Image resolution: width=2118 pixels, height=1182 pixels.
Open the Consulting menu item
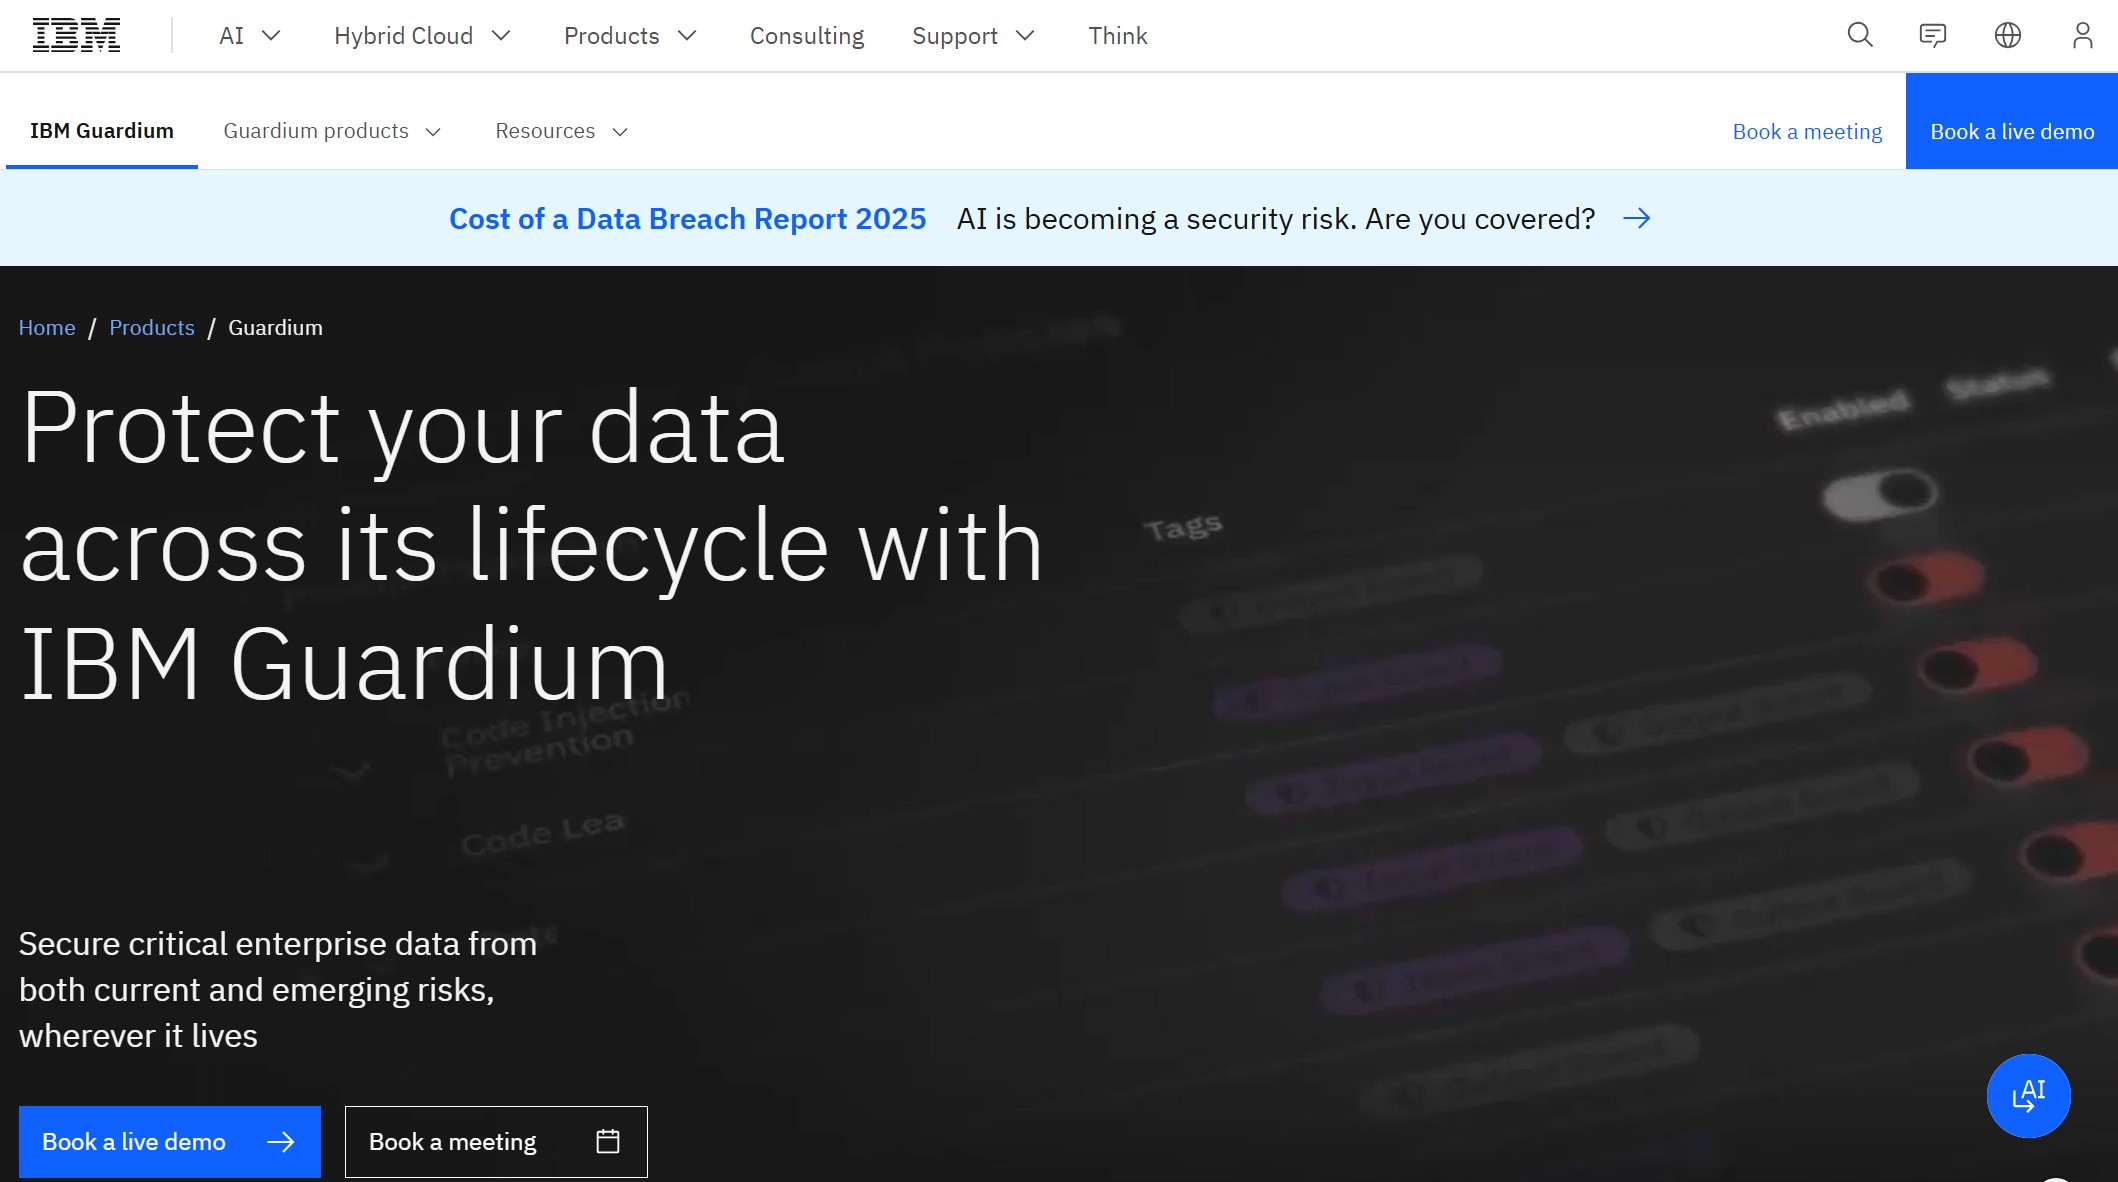pos(806,35)
